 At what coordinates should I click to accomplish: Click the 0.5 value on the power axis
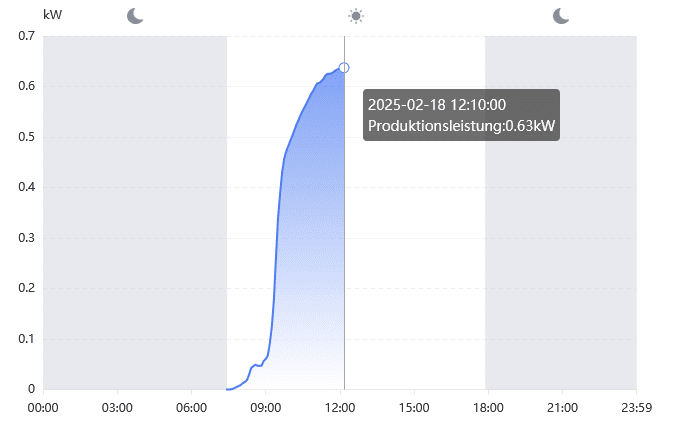(x=27, y=137)
